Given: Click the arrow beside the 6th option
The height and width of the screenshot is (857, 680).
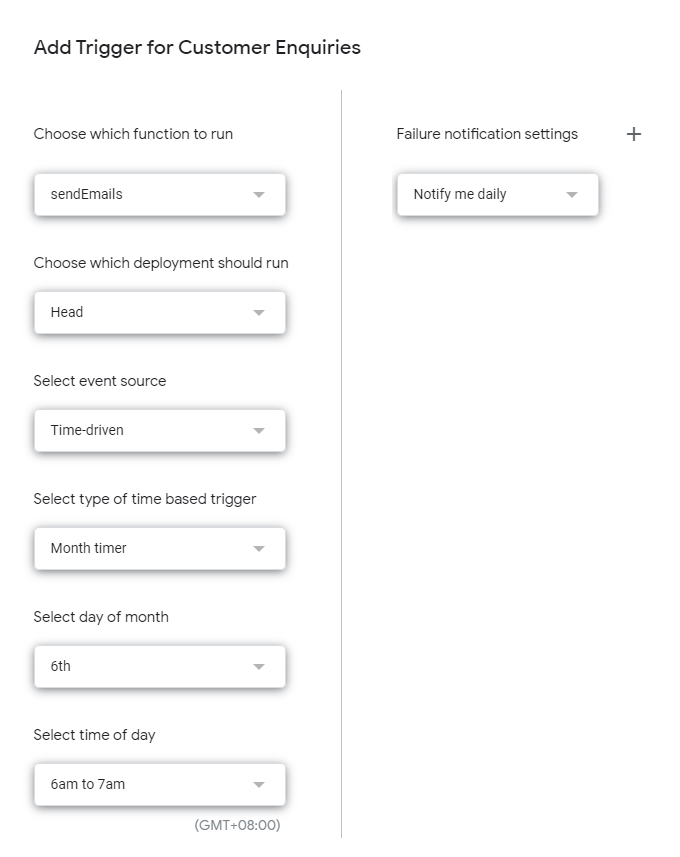Looking at the screenshot, I should [x=259, y=667].
